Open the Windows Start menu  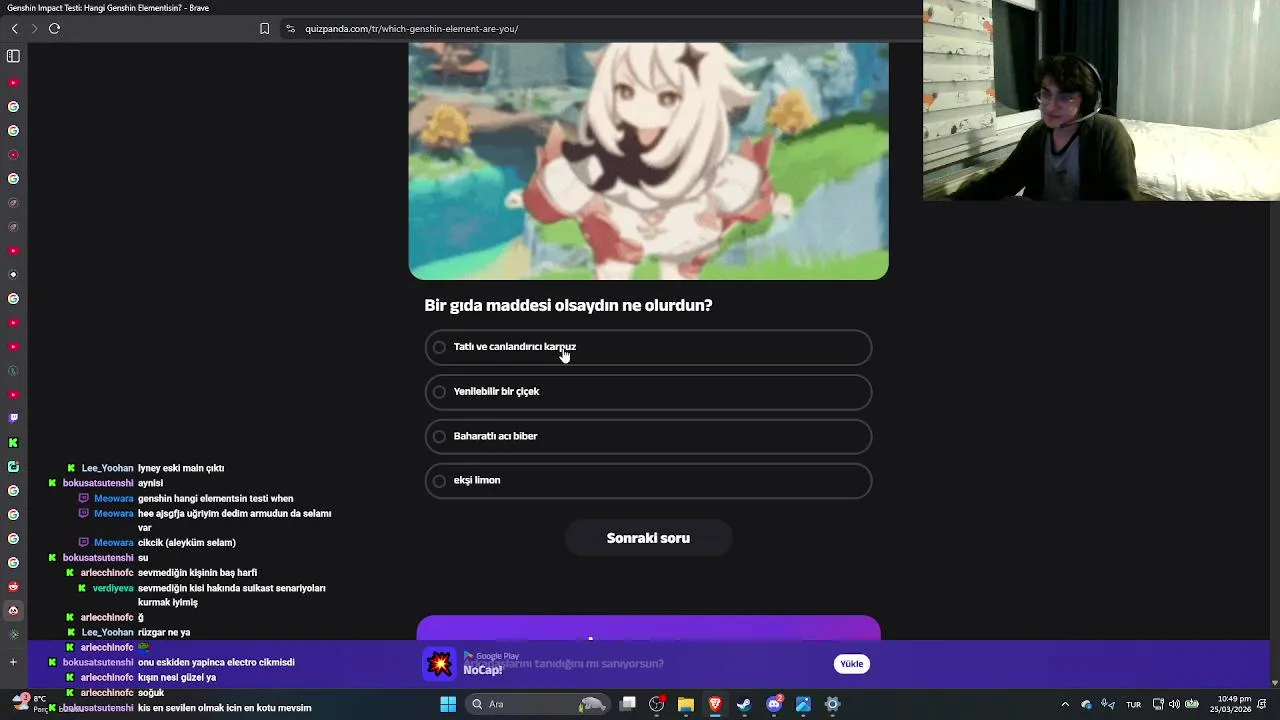coord(448,704)
